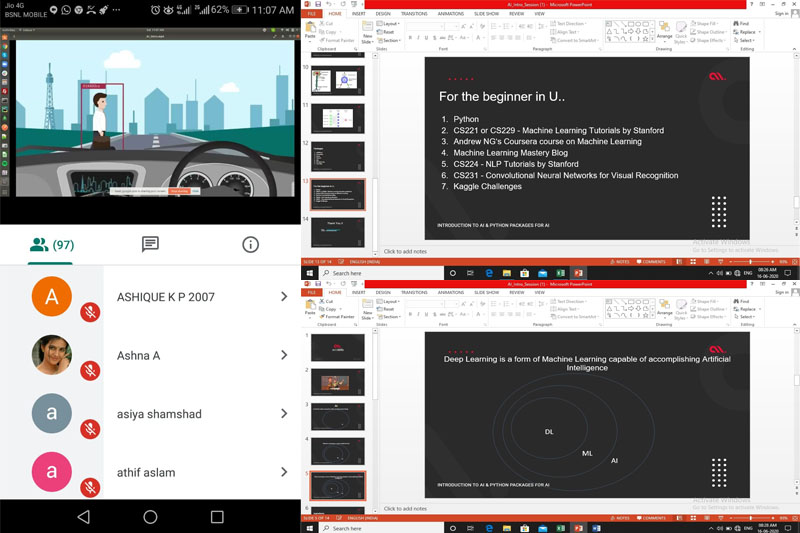Click the NOTES button in upper PowerPoint status bar
The width and height of the screenshot is (800, 533).
619,262
